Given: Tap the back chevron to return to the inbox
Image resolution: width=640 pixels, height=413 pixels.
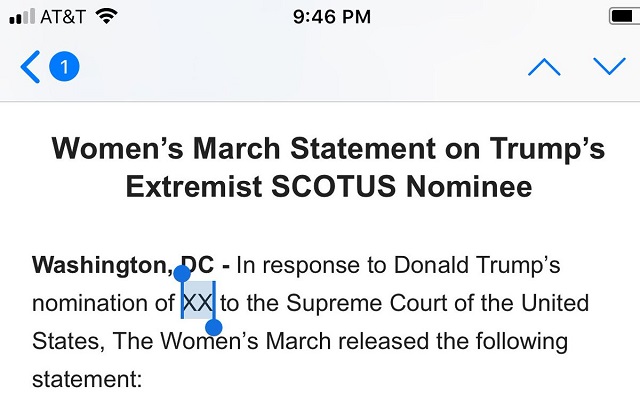Looking at the screenshot, I should [30, 67].
